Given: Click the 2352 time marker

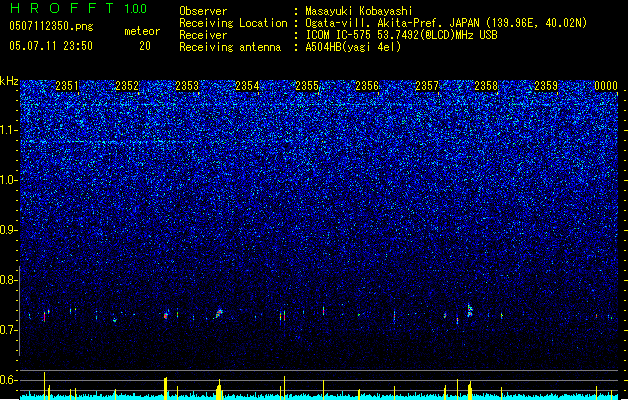Looking at the screenshot, I should pos(127,86).
